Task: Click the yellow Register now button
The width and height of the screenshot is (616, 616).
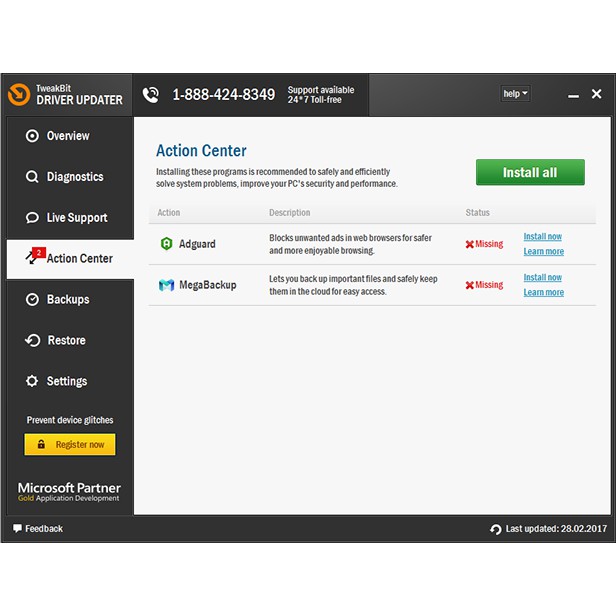Action: pos(70,444)
